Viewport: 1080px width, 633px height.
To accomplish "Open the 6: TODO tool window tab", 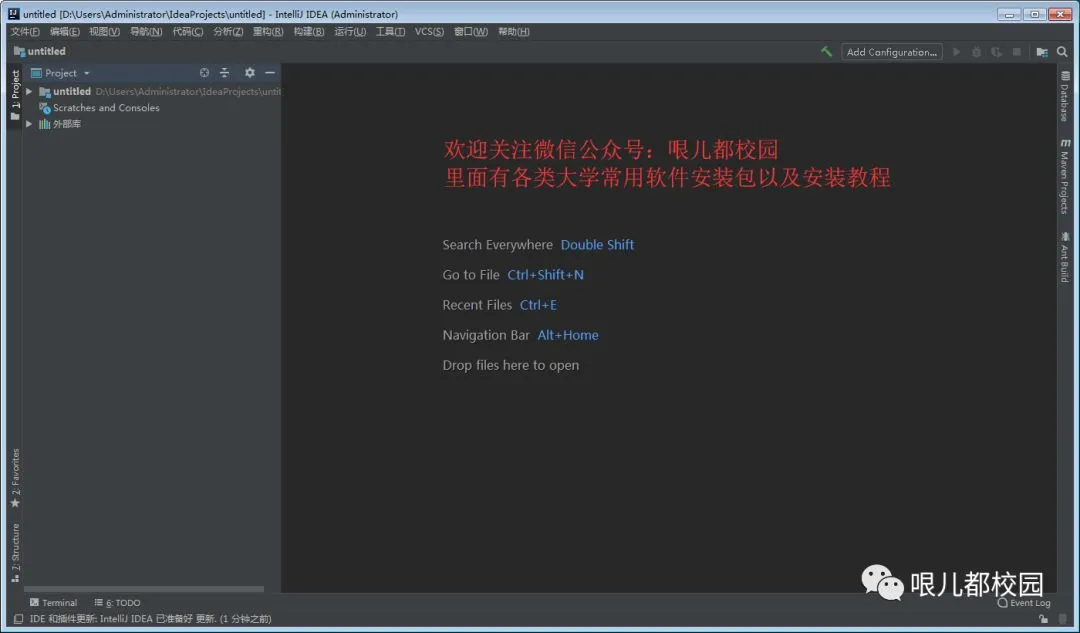I will pos(117,602).
